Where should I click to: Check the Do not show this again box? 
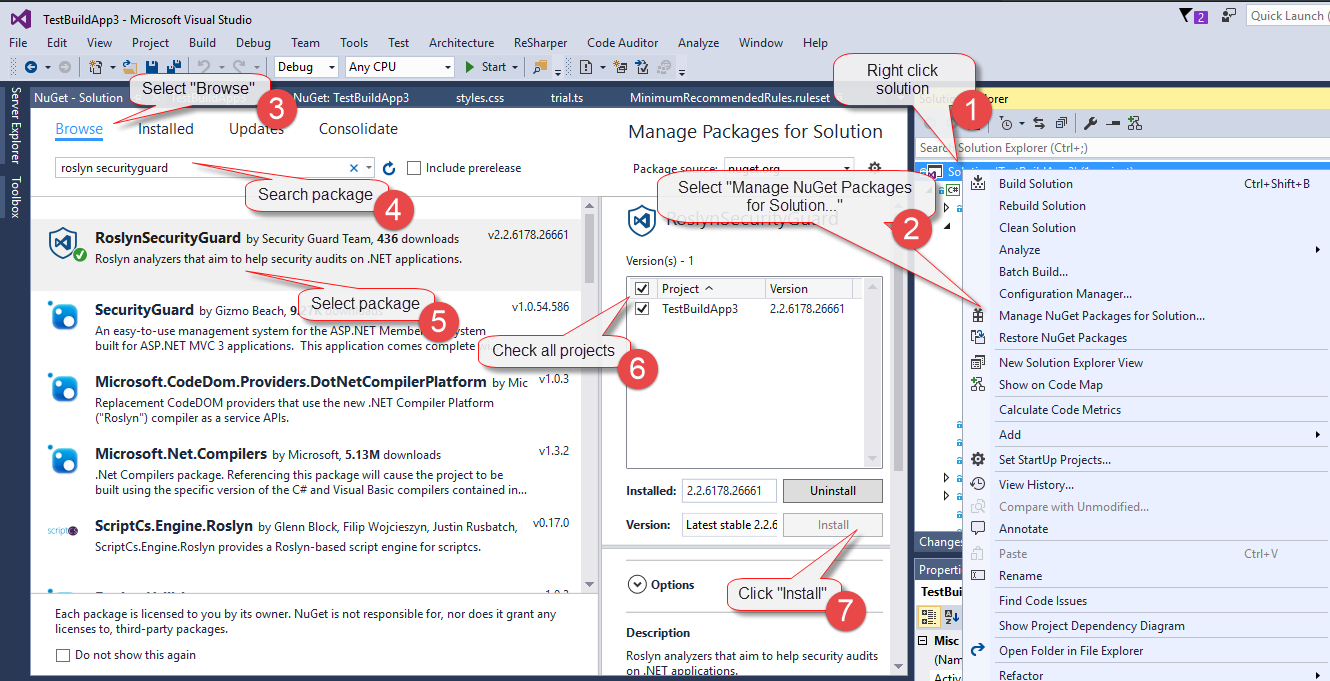(63, 655)
